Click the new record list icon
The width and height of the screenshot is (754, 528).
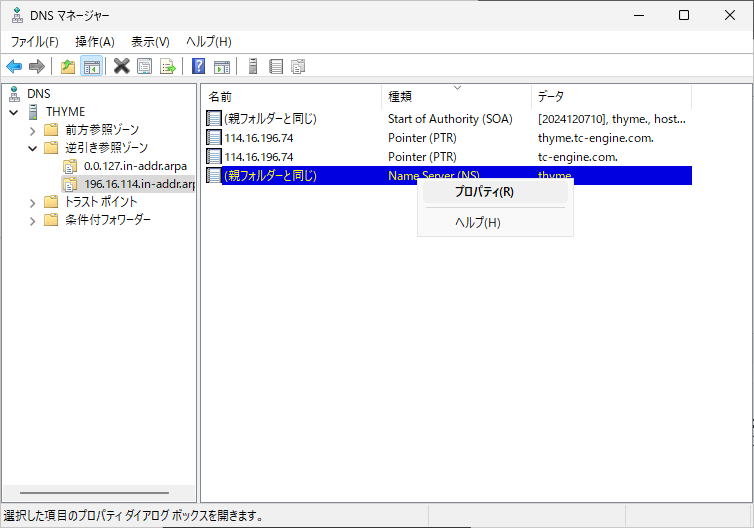276,66
